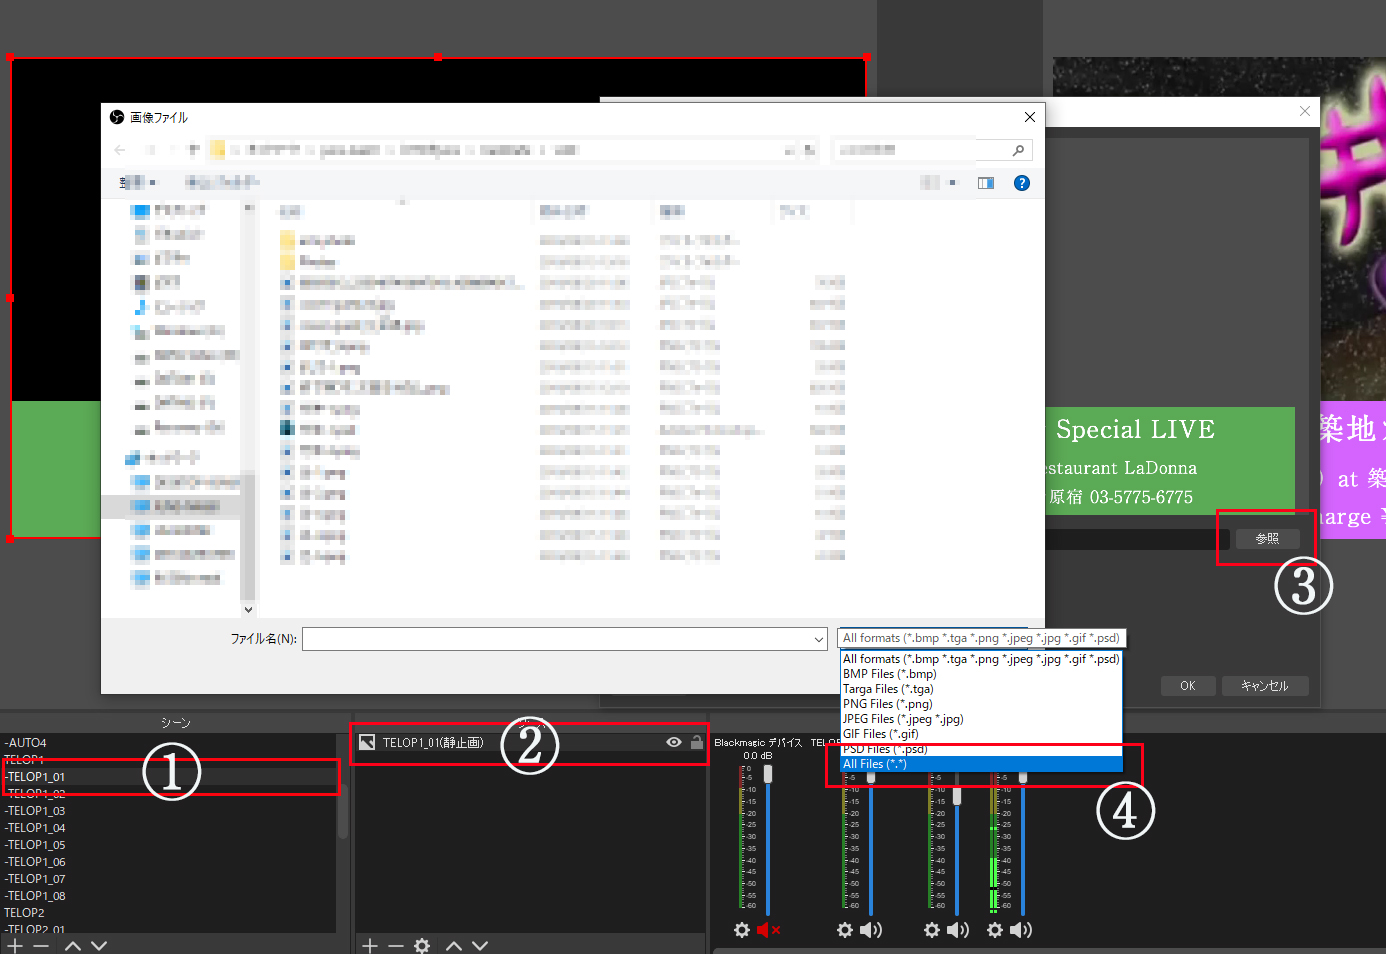
Task: Open gear settings beside the red muted speaker
Action: pyautogui.click(x=742, y=930)
